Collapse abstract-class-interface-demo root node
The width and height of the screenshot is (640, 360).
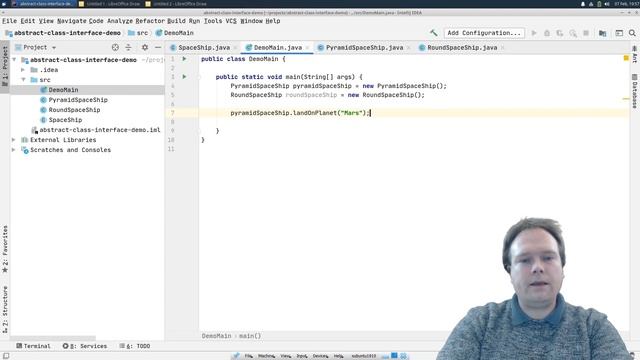click(15, 60)
